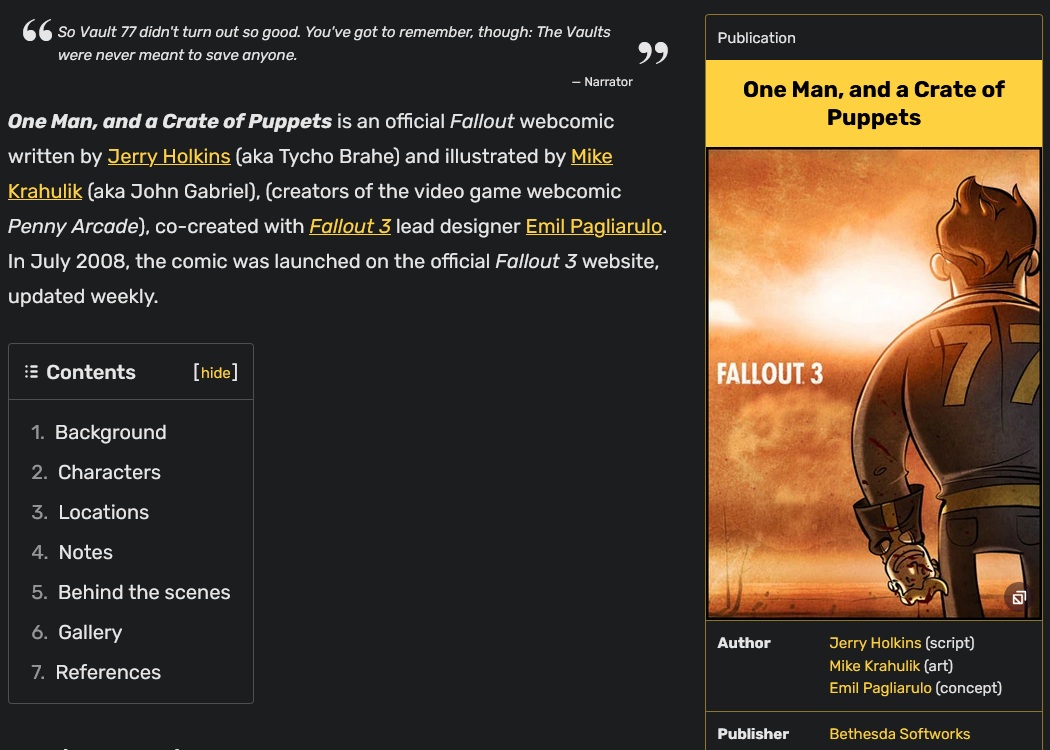Open the Jerry Holkins link in intro paragraph
Image resolution: width=1050 pixels, height=750 pixels.
click(169, 157)
